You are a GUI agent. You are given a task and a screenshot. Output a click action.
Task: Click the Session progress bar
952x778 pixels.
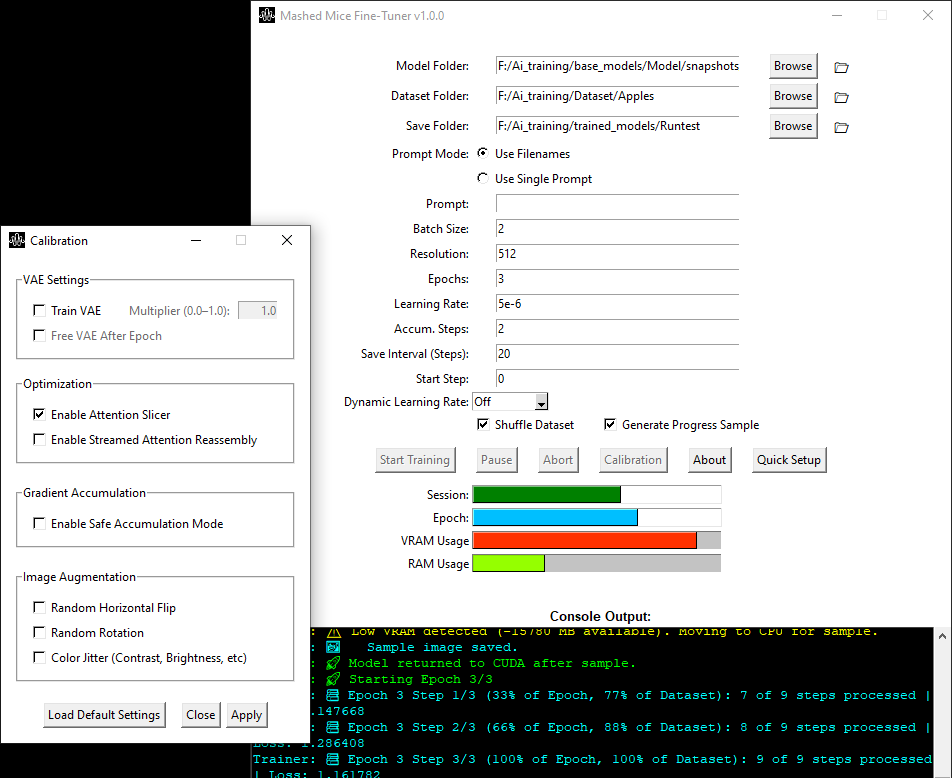tap(597, 494)
